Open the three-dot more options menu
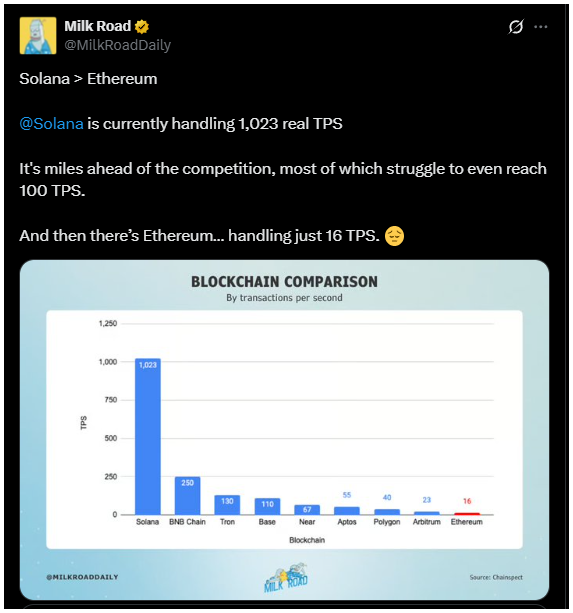 click(x=541, y=27)
